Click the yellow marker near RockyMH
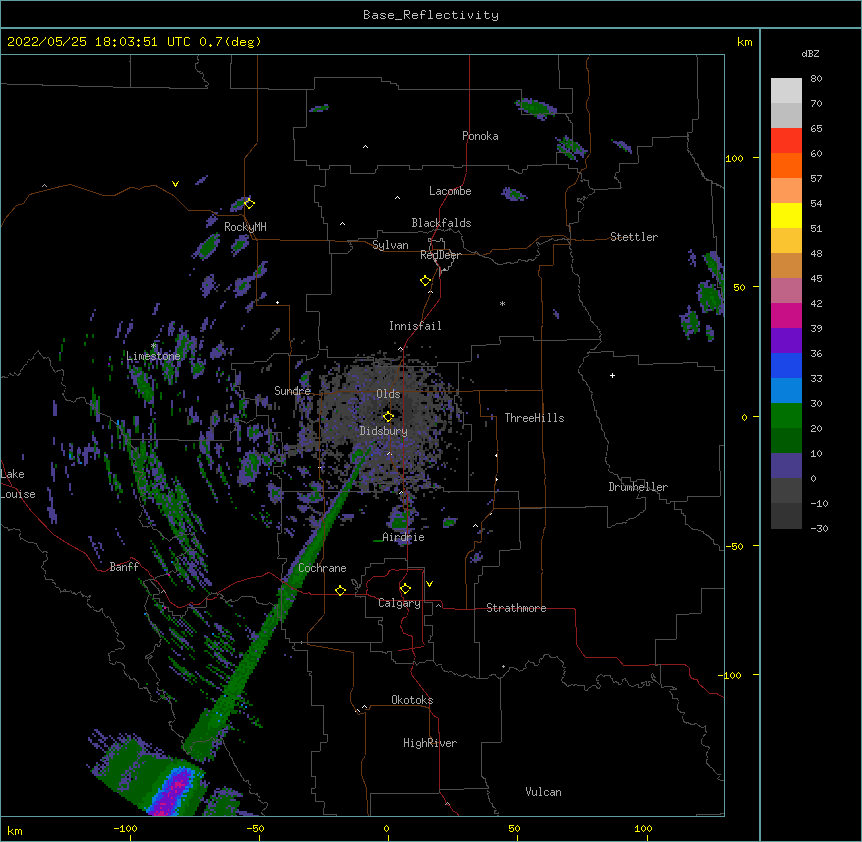The height and width of the screenshot is (842, 862). coord(249,203)
